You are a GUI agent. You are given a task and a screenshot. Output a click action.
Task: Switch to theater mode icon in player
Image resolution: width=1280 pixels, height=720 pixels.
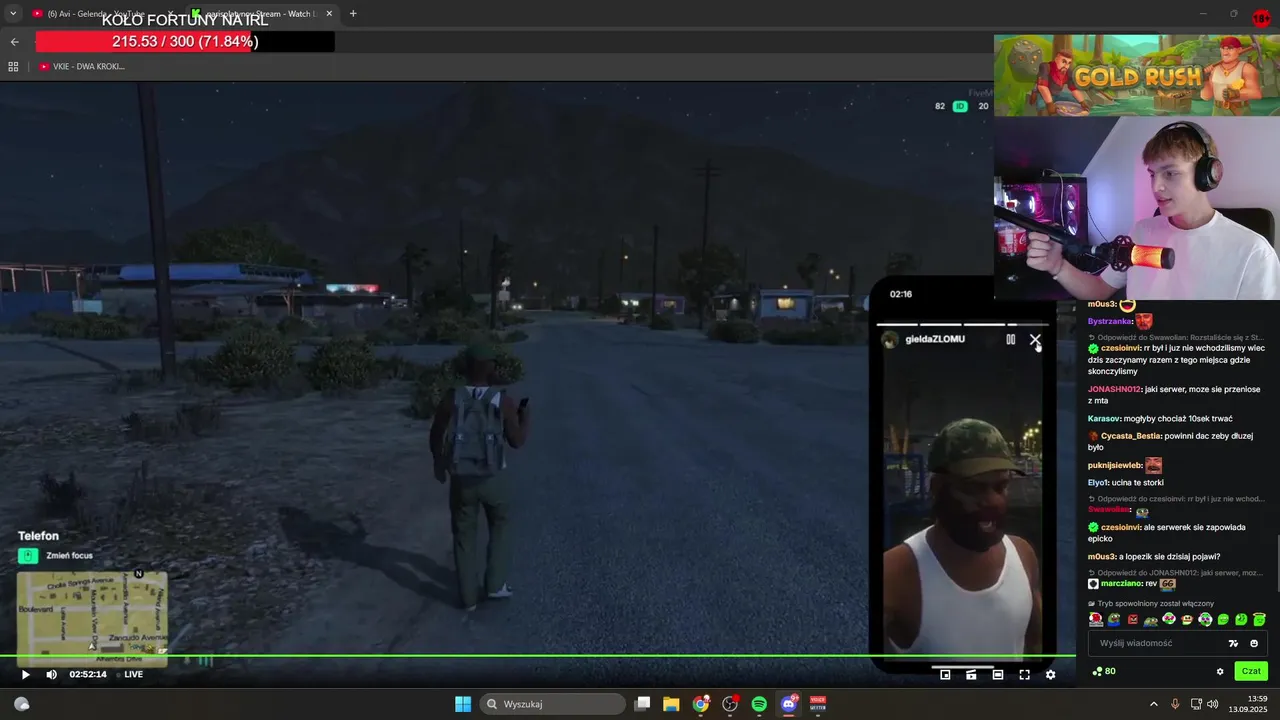pyautogui.click(x=997, y=675)
